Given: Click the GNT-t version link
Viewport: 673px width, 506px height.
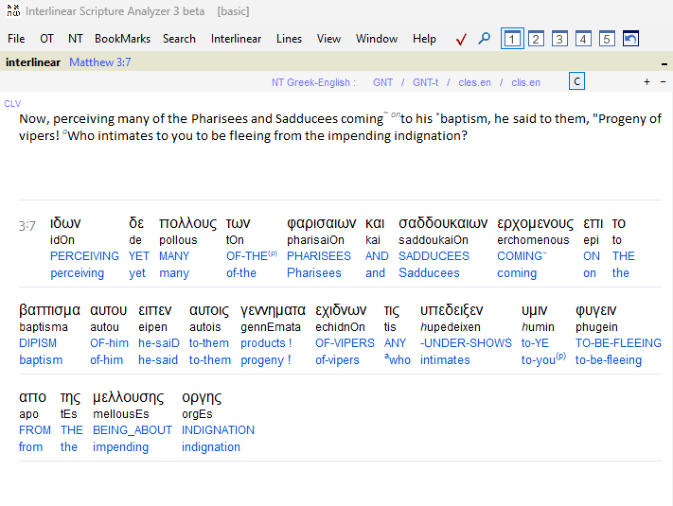Looking at the screenshot, I should pyautogui.click(x=425, y=82).
